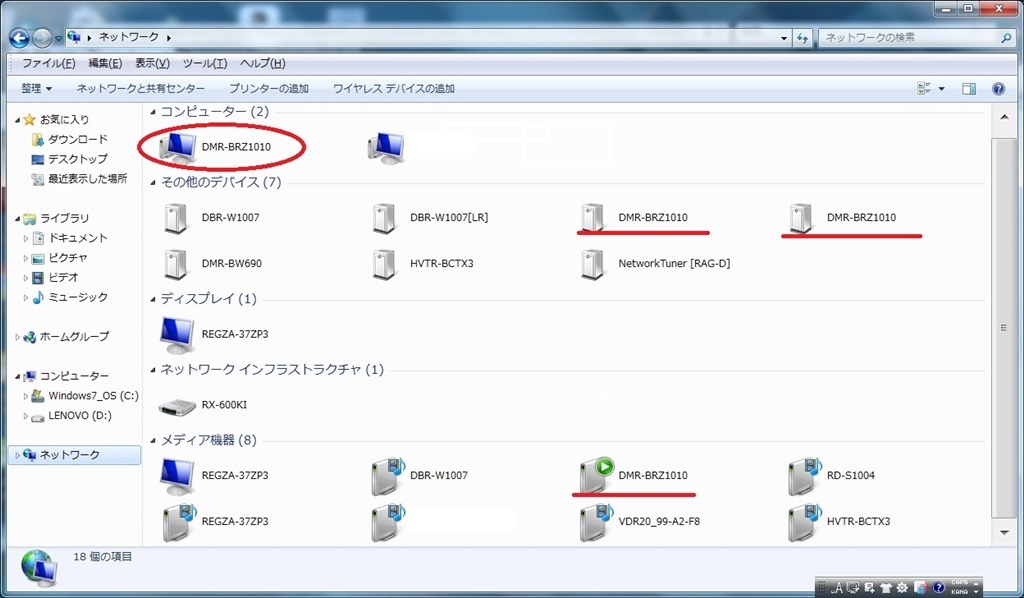Open DMR-BRZ1010 computer icon
The image size is (1024, 598).
pyautogui.click(x=179, y=146)
